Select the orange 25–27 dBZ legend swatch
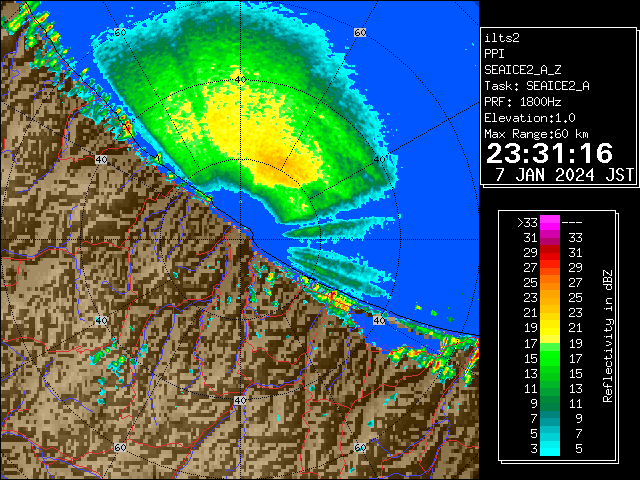640x480 pixels. [x=550, y=283]
